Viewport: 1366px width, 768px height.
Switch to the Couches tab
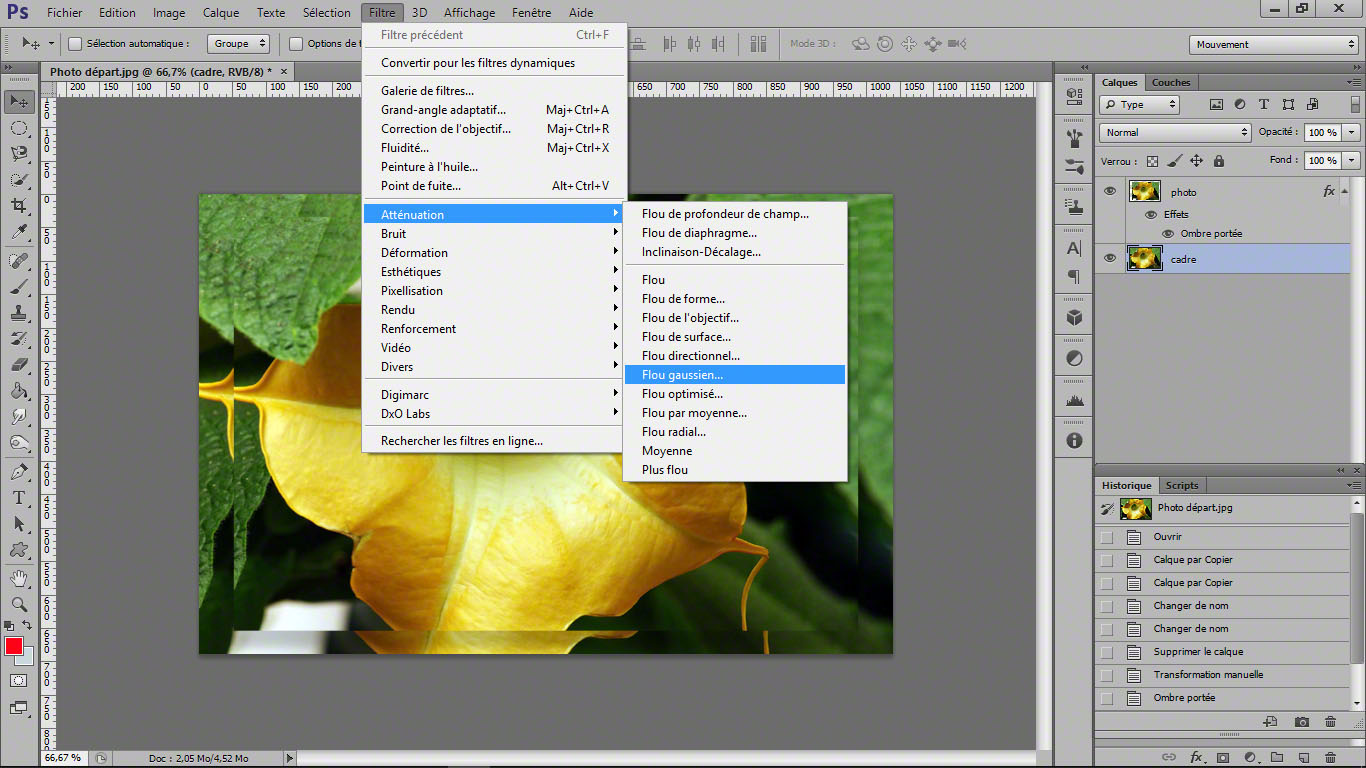click(1171, 83)
